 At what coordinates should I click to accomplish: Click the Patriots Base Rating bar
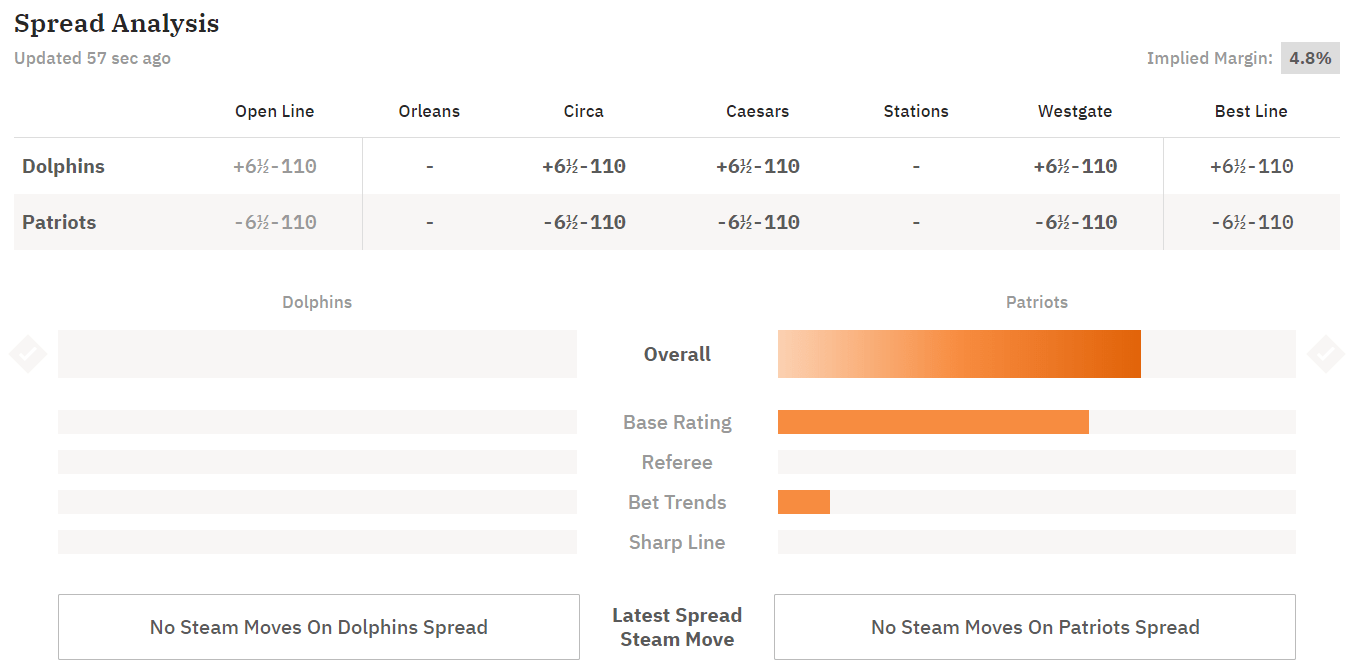(933, 422)
